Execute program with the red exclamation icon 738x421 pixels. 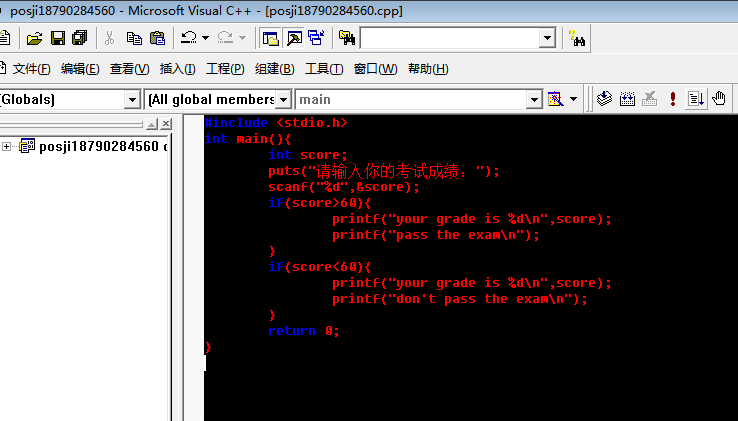tap(673, 99)
